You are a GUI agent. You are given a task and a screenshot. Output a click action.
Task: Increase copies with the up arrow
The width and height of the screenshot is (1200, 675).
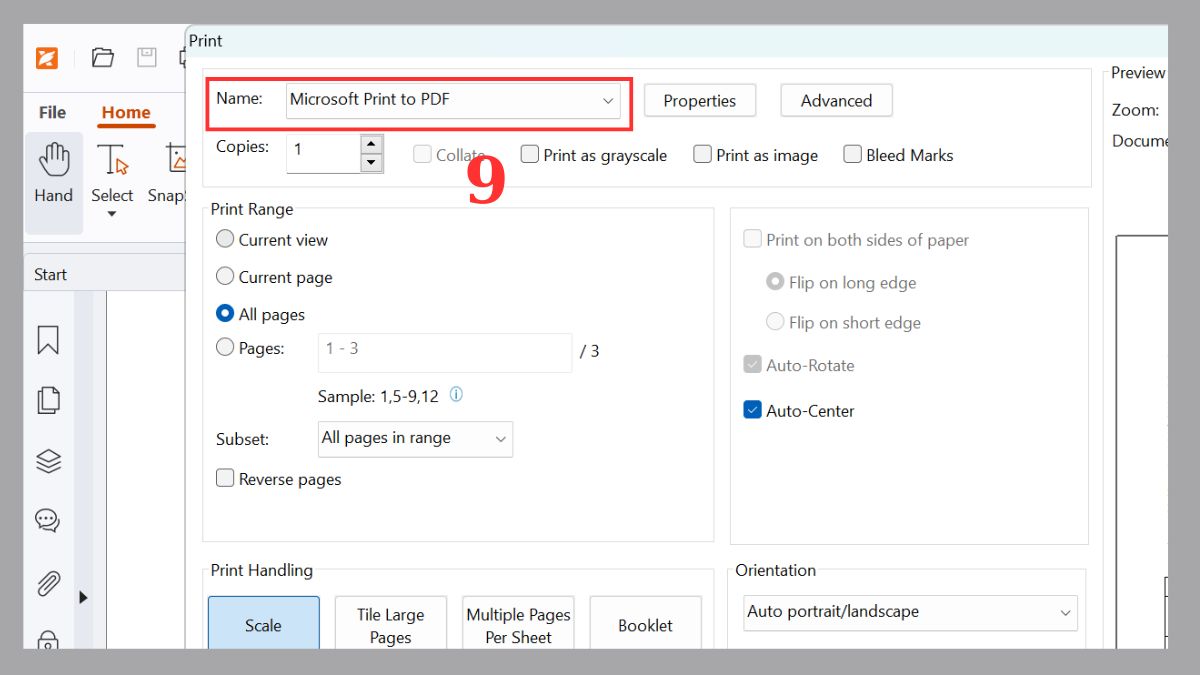pyautogui.click(x=372, y=144)
